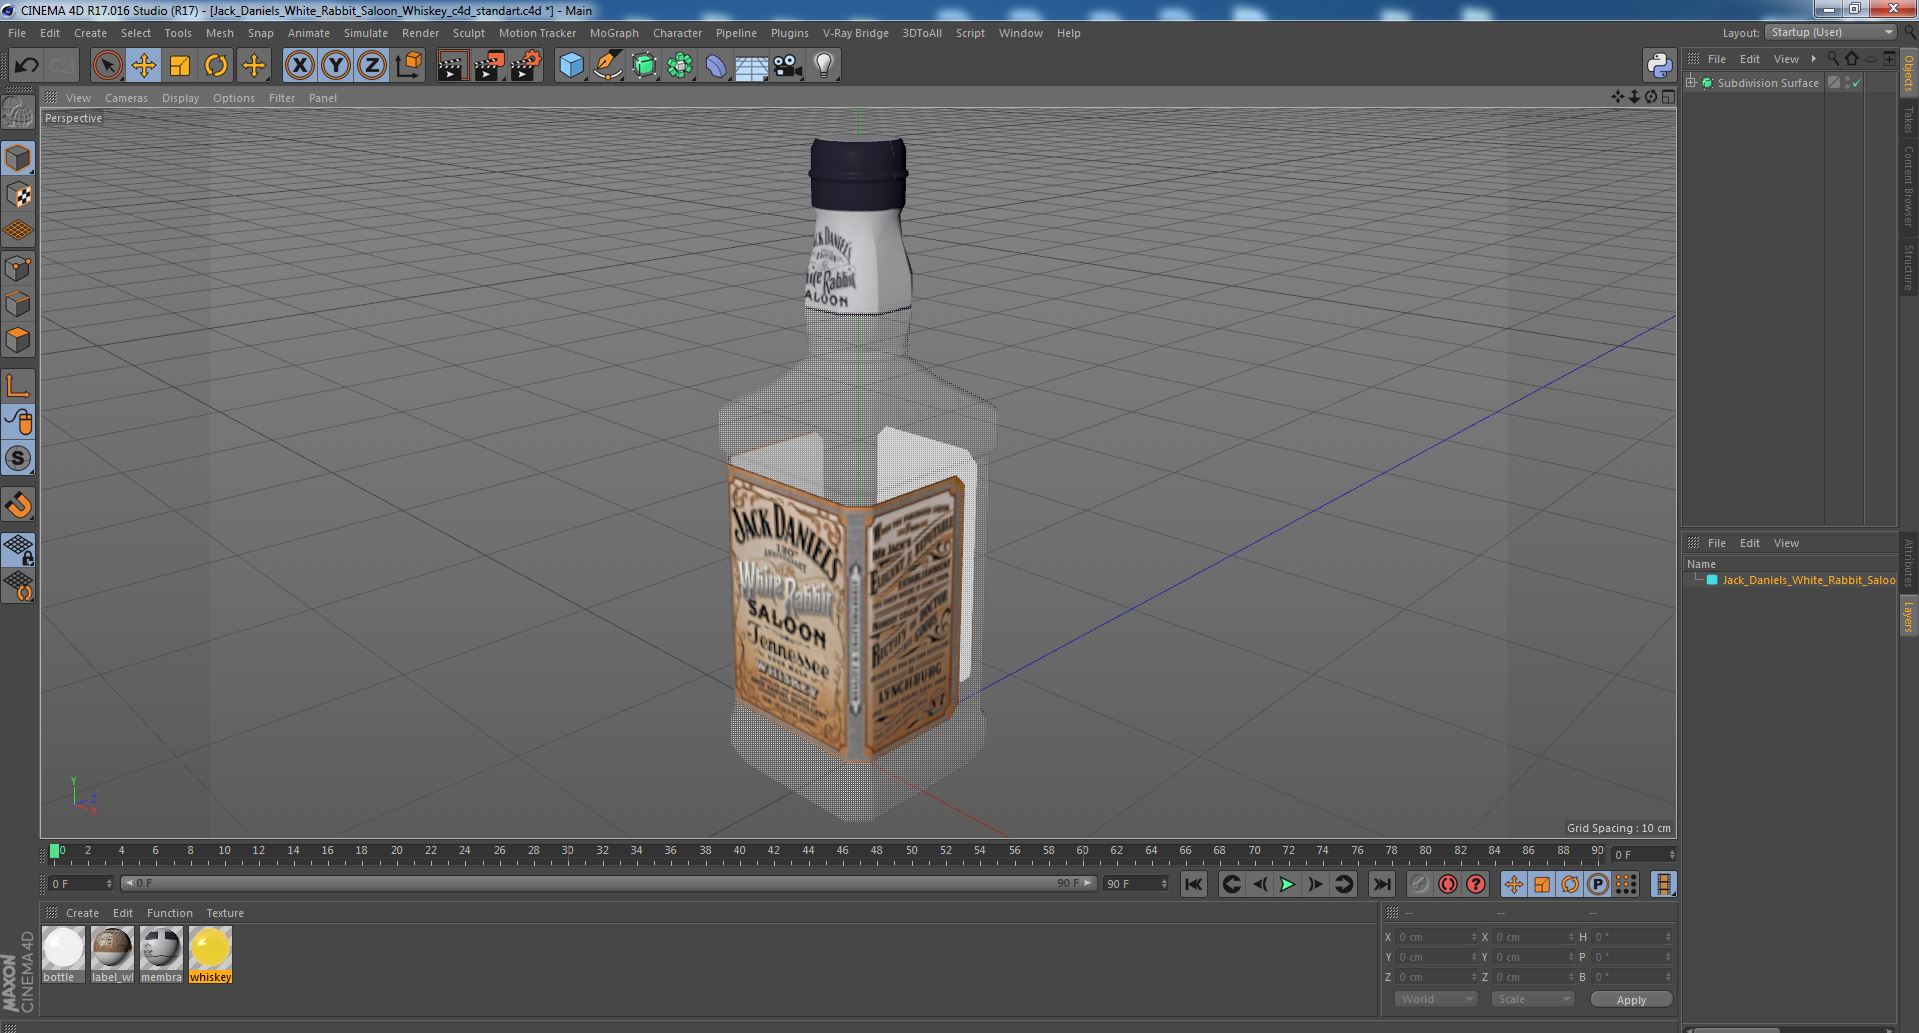The image size is (1919, 1033).
Task: Add a Floor environment object
Action: pyautogui.click(x=752, y=66)
